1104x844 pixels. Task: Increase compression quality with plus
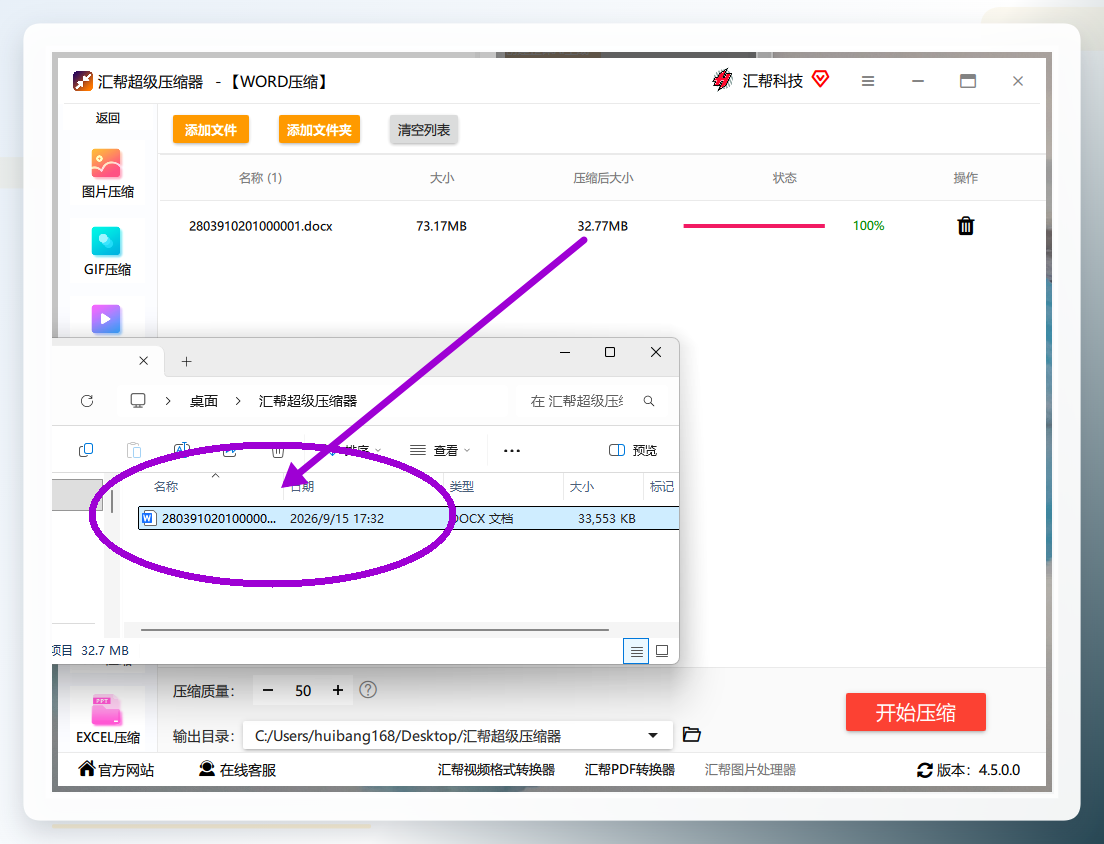tap(338, 691)
